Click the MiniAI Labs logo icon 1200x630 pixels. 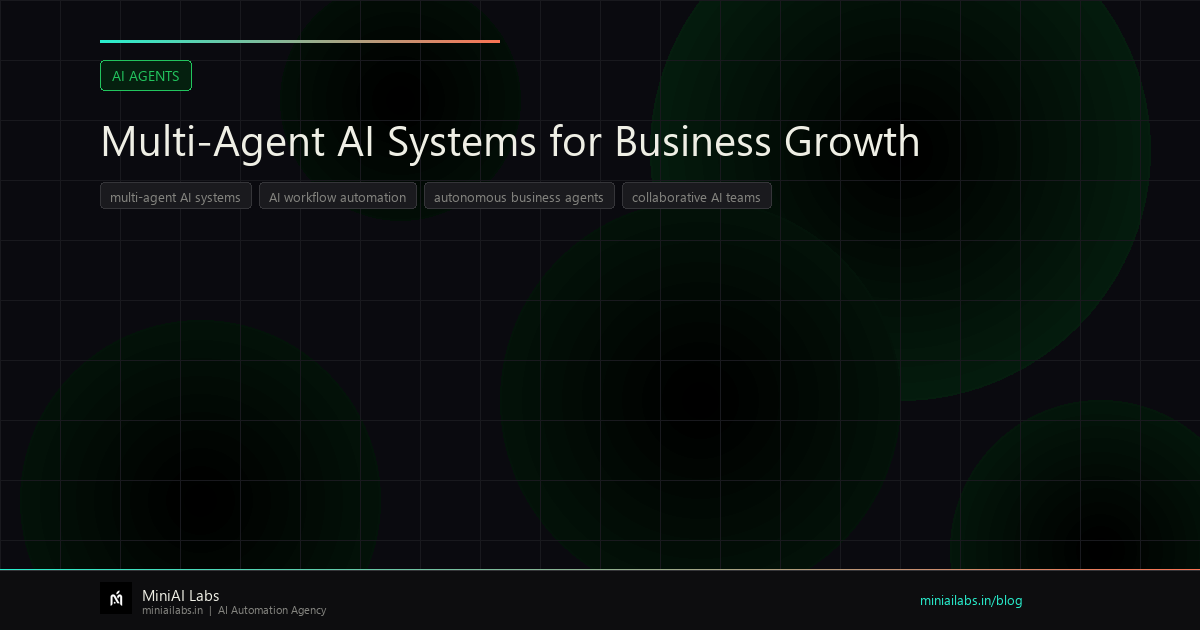point(116,598)
